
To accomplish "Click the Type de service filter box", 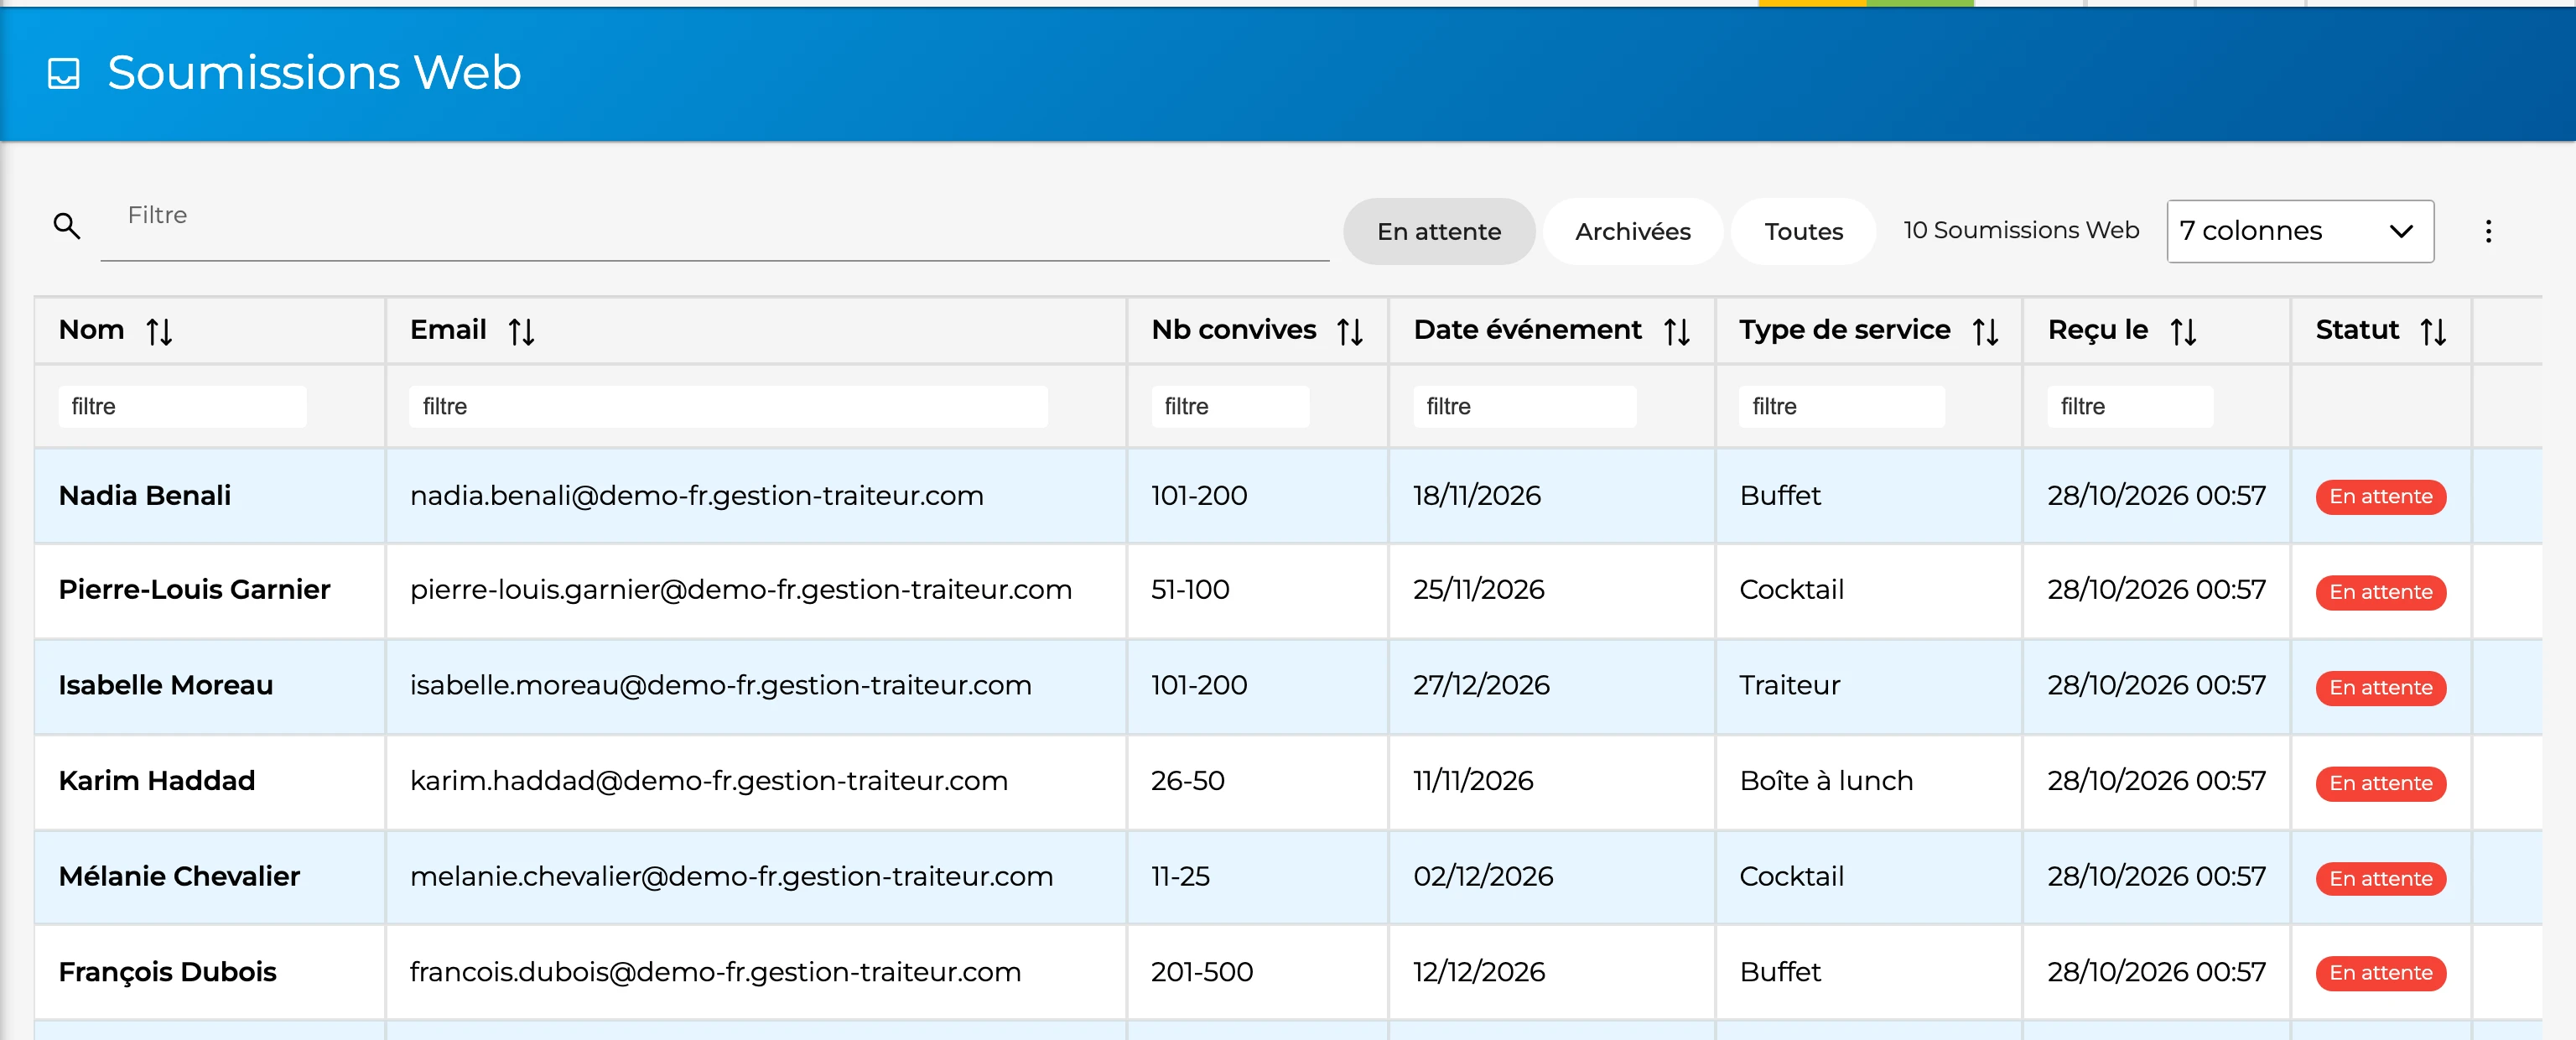I will click(x=1841, y=406).
